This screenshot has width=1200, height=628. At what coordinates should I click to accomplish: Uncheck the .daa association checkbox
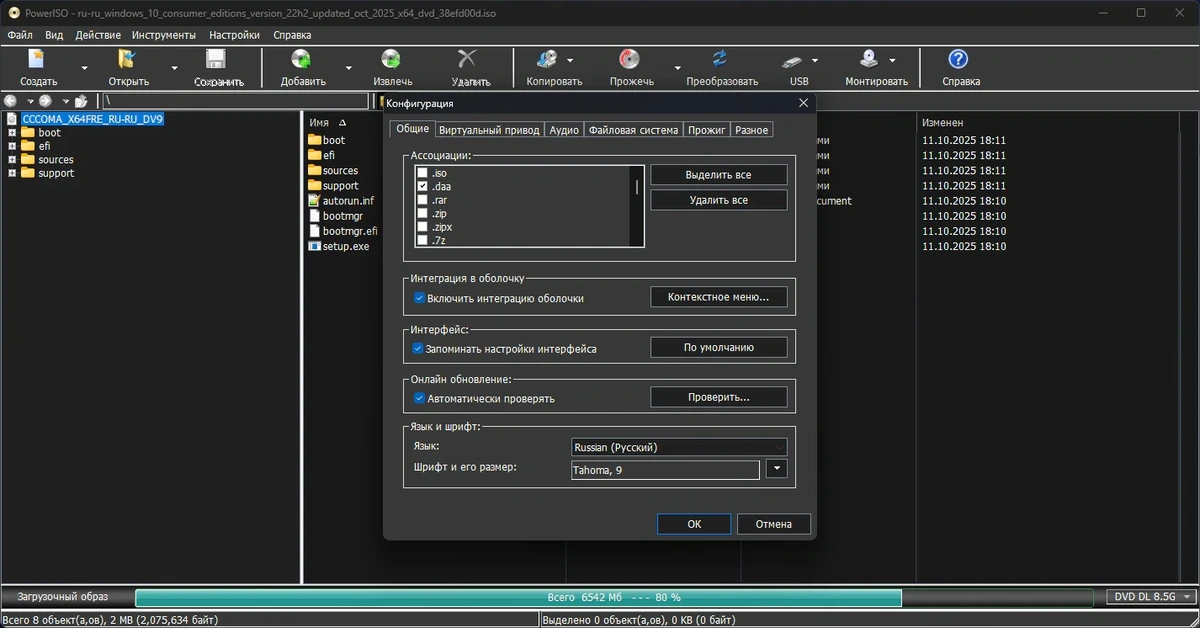[422, 186]
